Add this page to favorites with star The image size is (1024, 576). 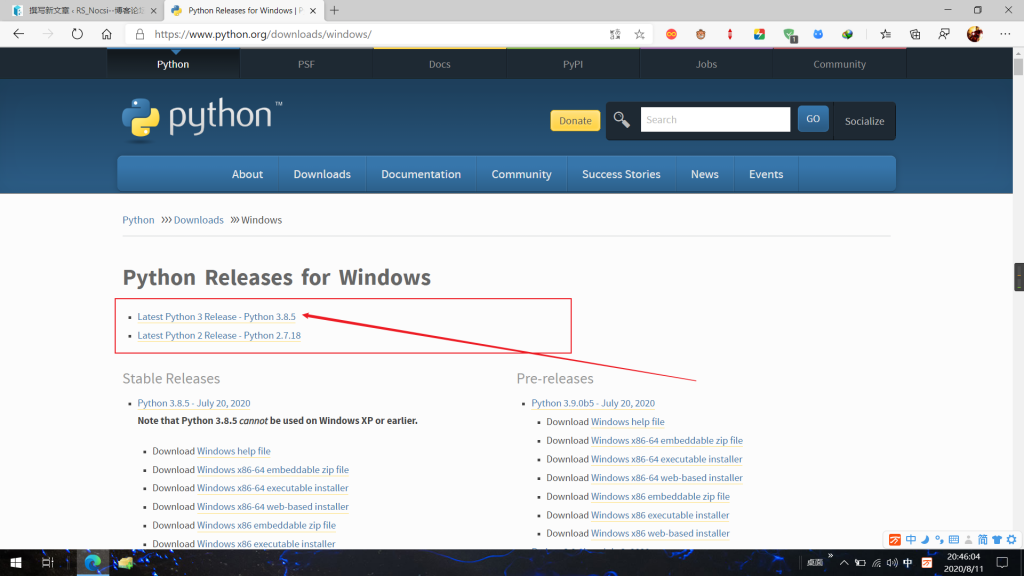[639, 34]
